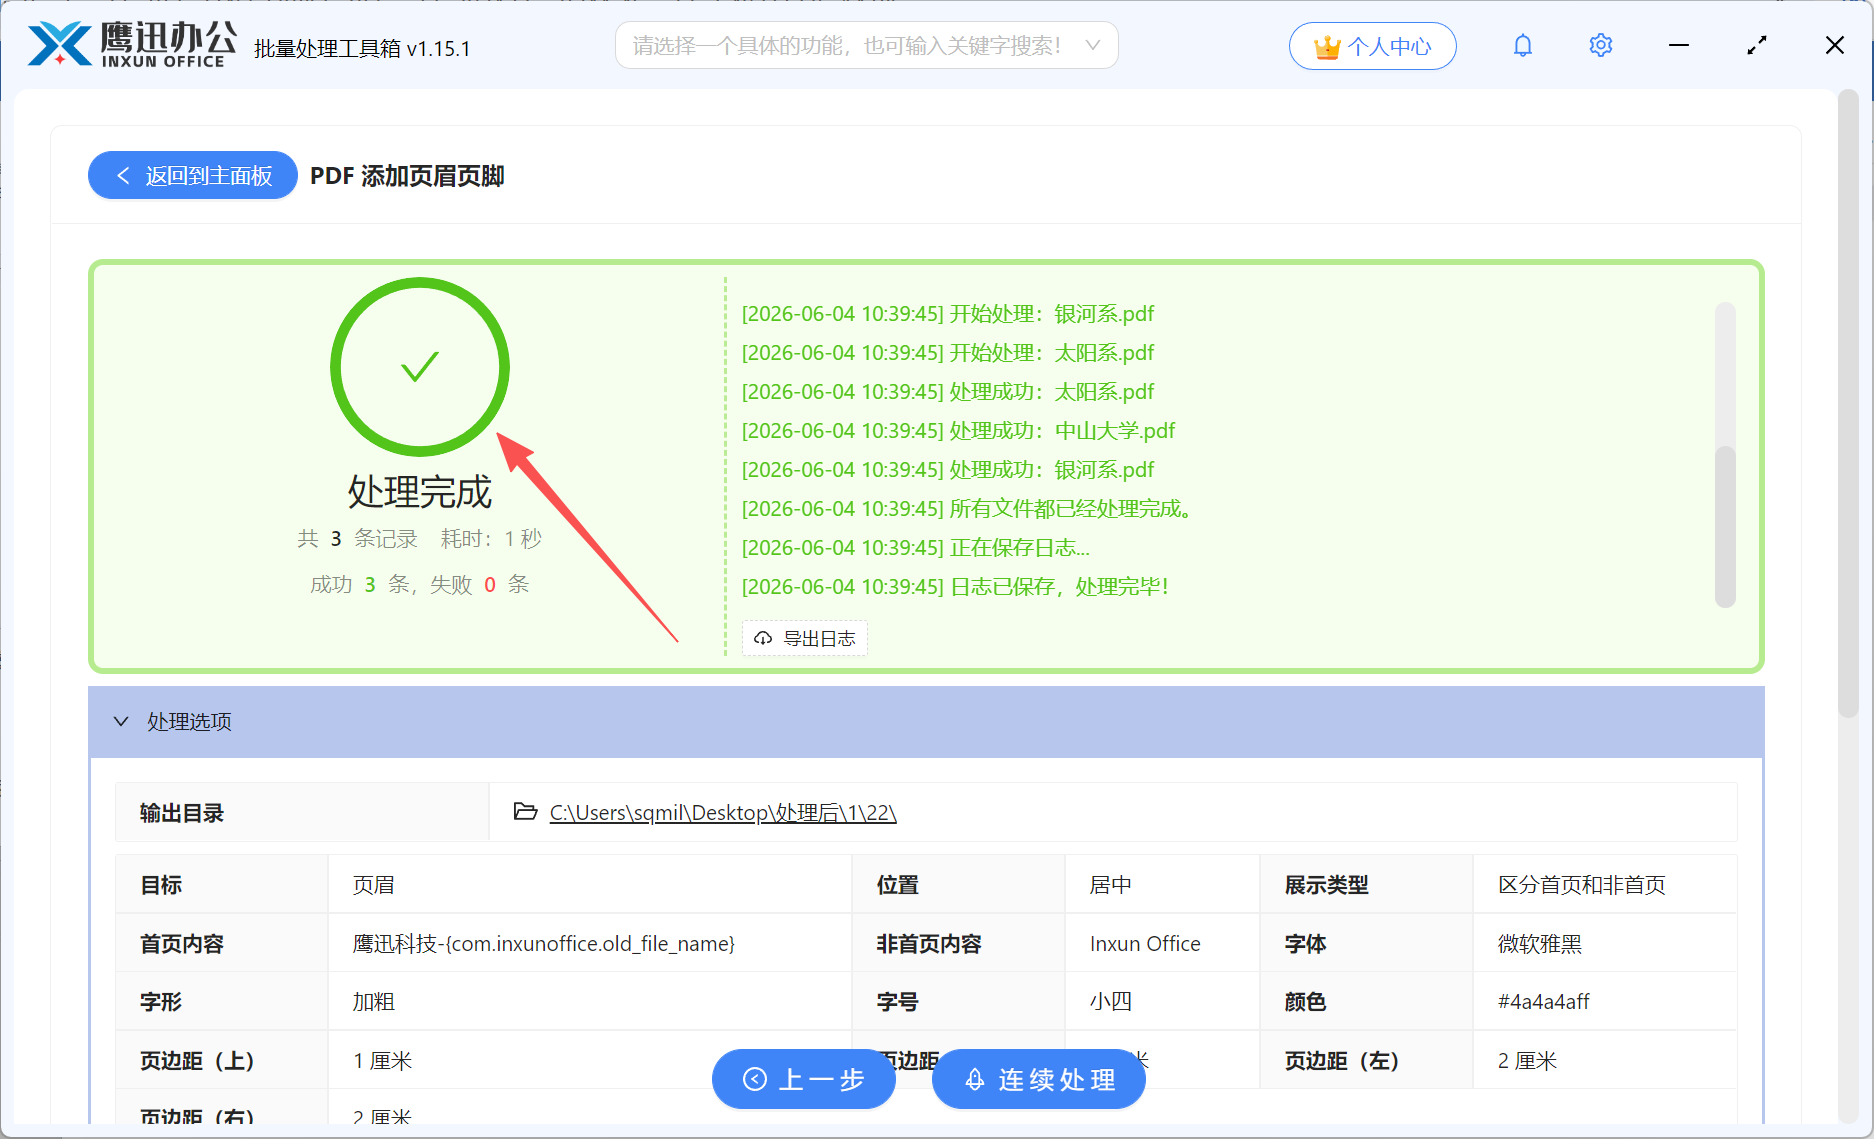Viewport: 1874px width, 1139px height.
Task: Collapse the 处理选项 section
Action: (121, 721)
